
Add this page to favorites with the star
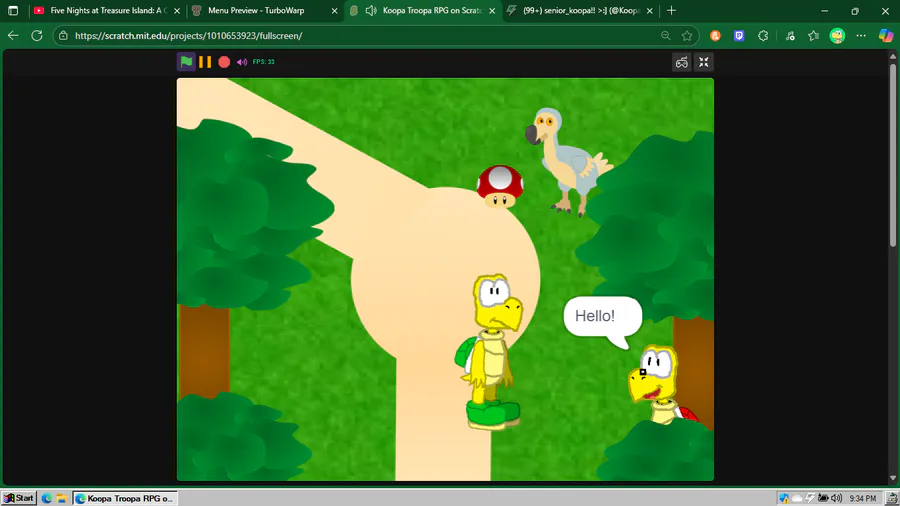(x=687, y=36)
